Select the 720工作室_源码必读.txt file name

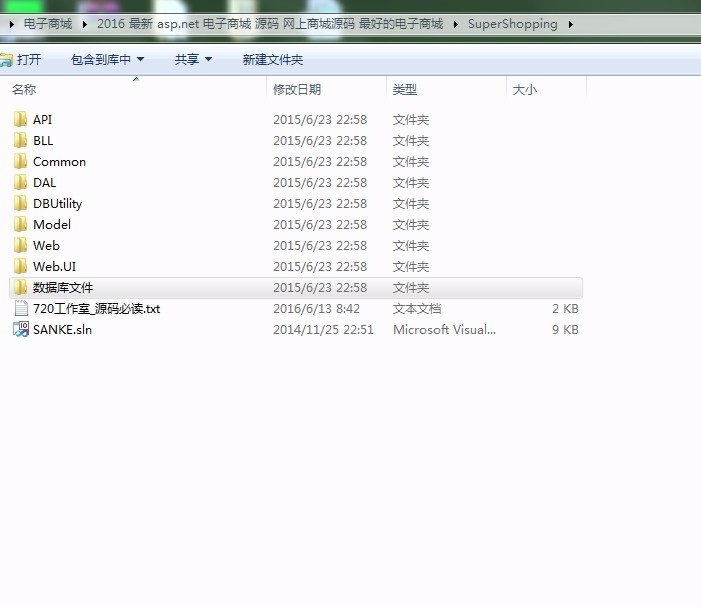point(97,308)
